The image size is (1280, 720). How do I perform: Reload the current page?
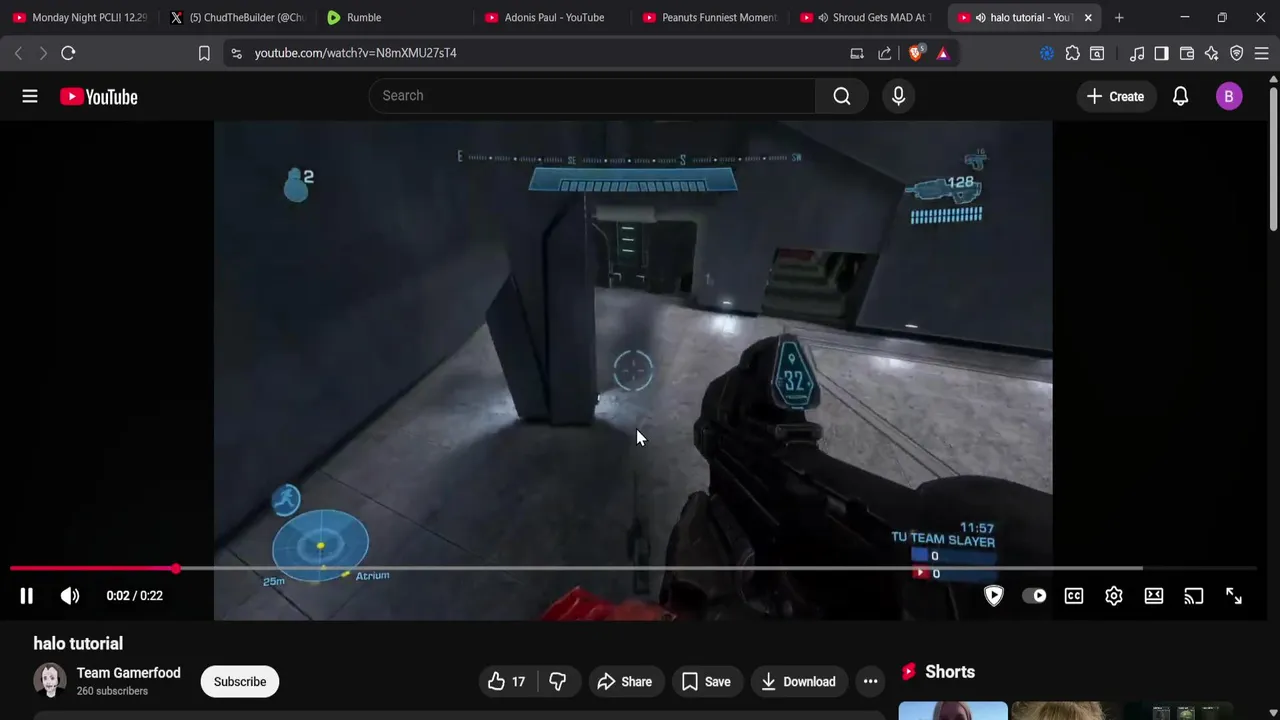[68, 53]
